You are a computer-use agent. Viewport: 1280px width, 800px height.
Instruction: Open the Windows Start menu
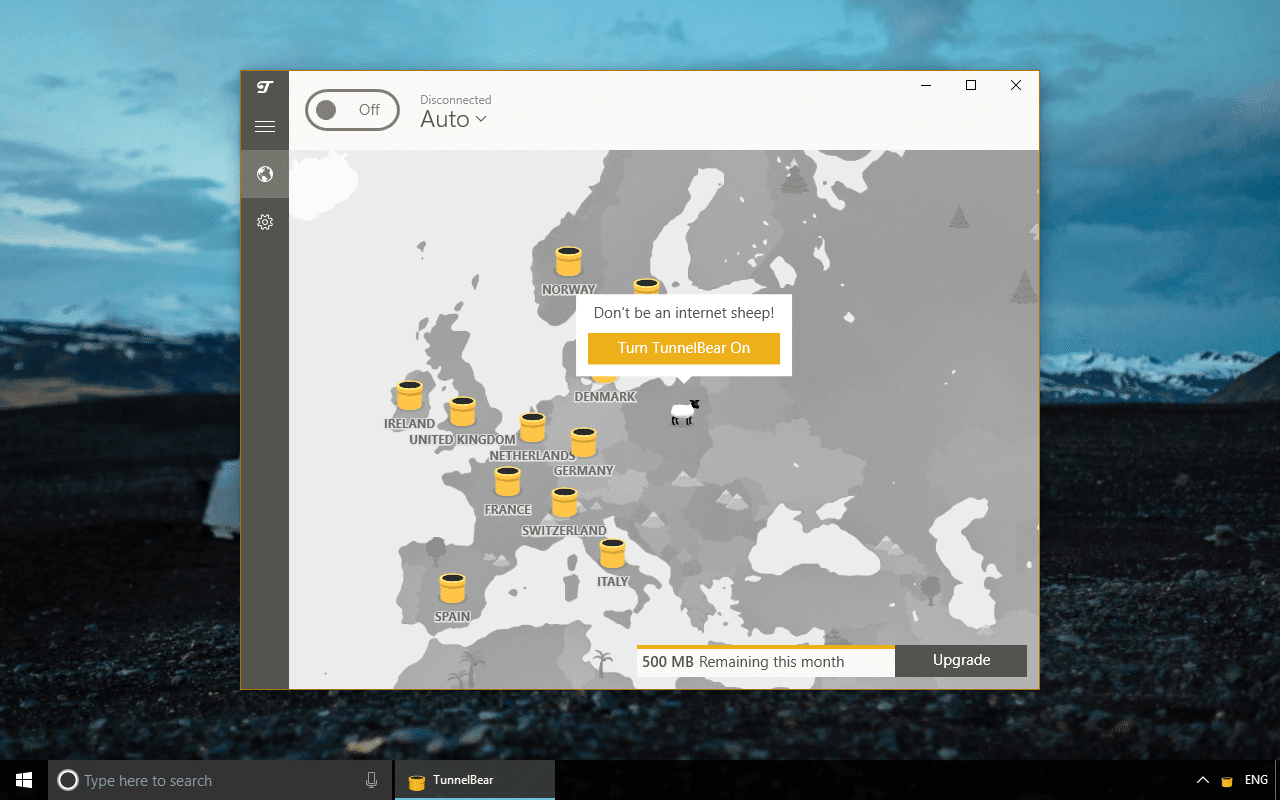tap(23, 780)
